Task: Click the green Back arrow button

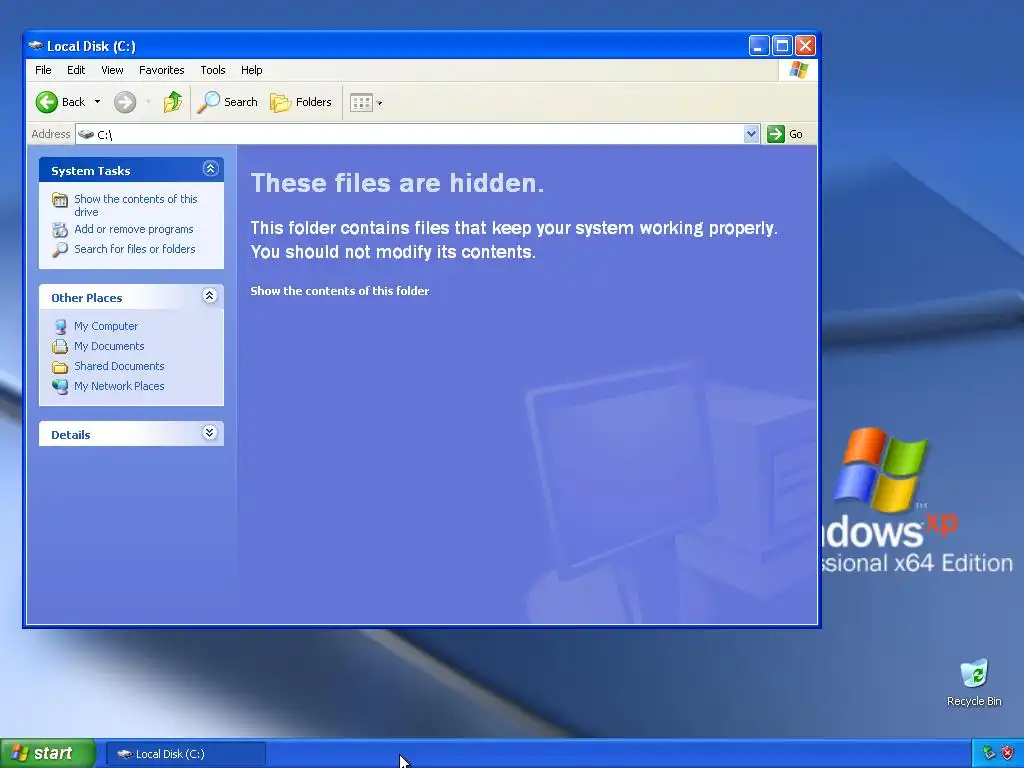Action: pyautogui.click(x=46, y=102)
